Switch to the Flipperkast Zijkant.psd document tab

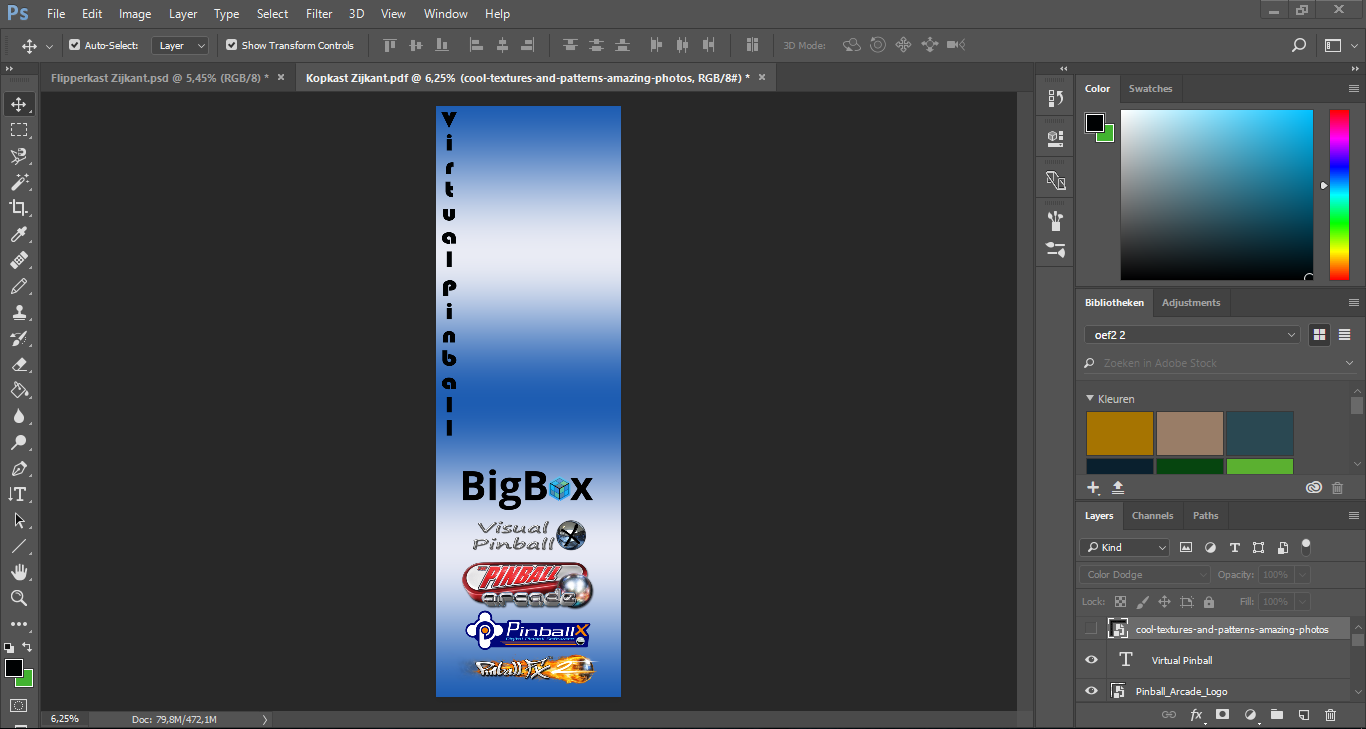tap(160, 77)
